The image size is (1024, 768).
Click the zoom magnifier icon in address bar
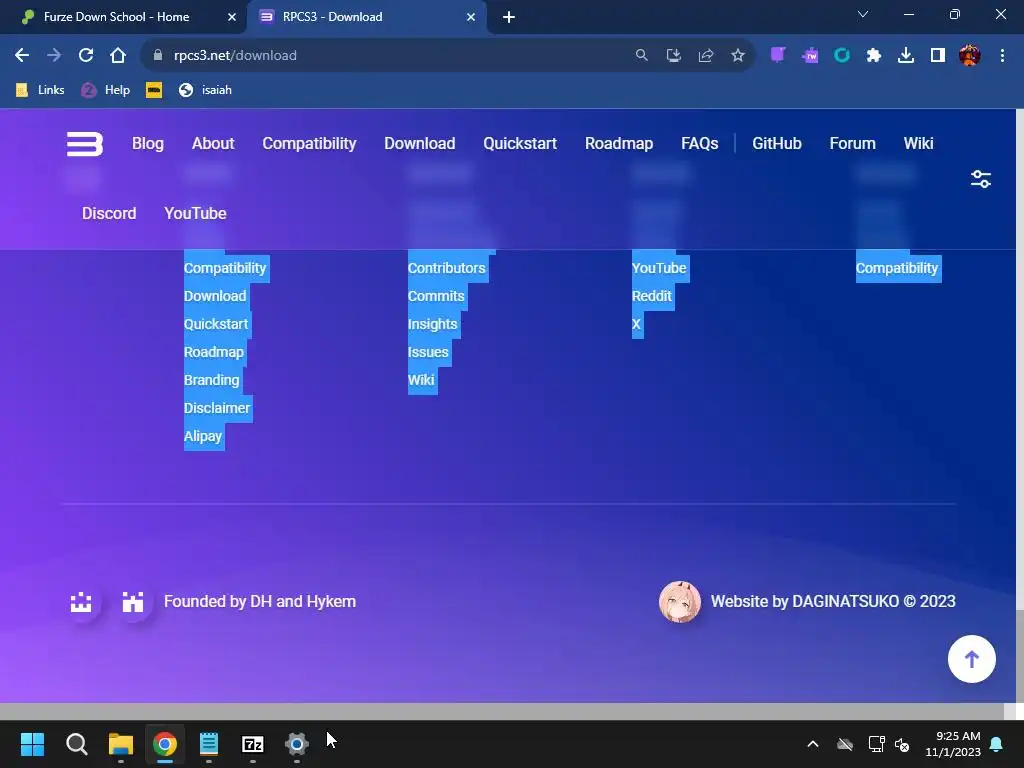click(642, 56)
